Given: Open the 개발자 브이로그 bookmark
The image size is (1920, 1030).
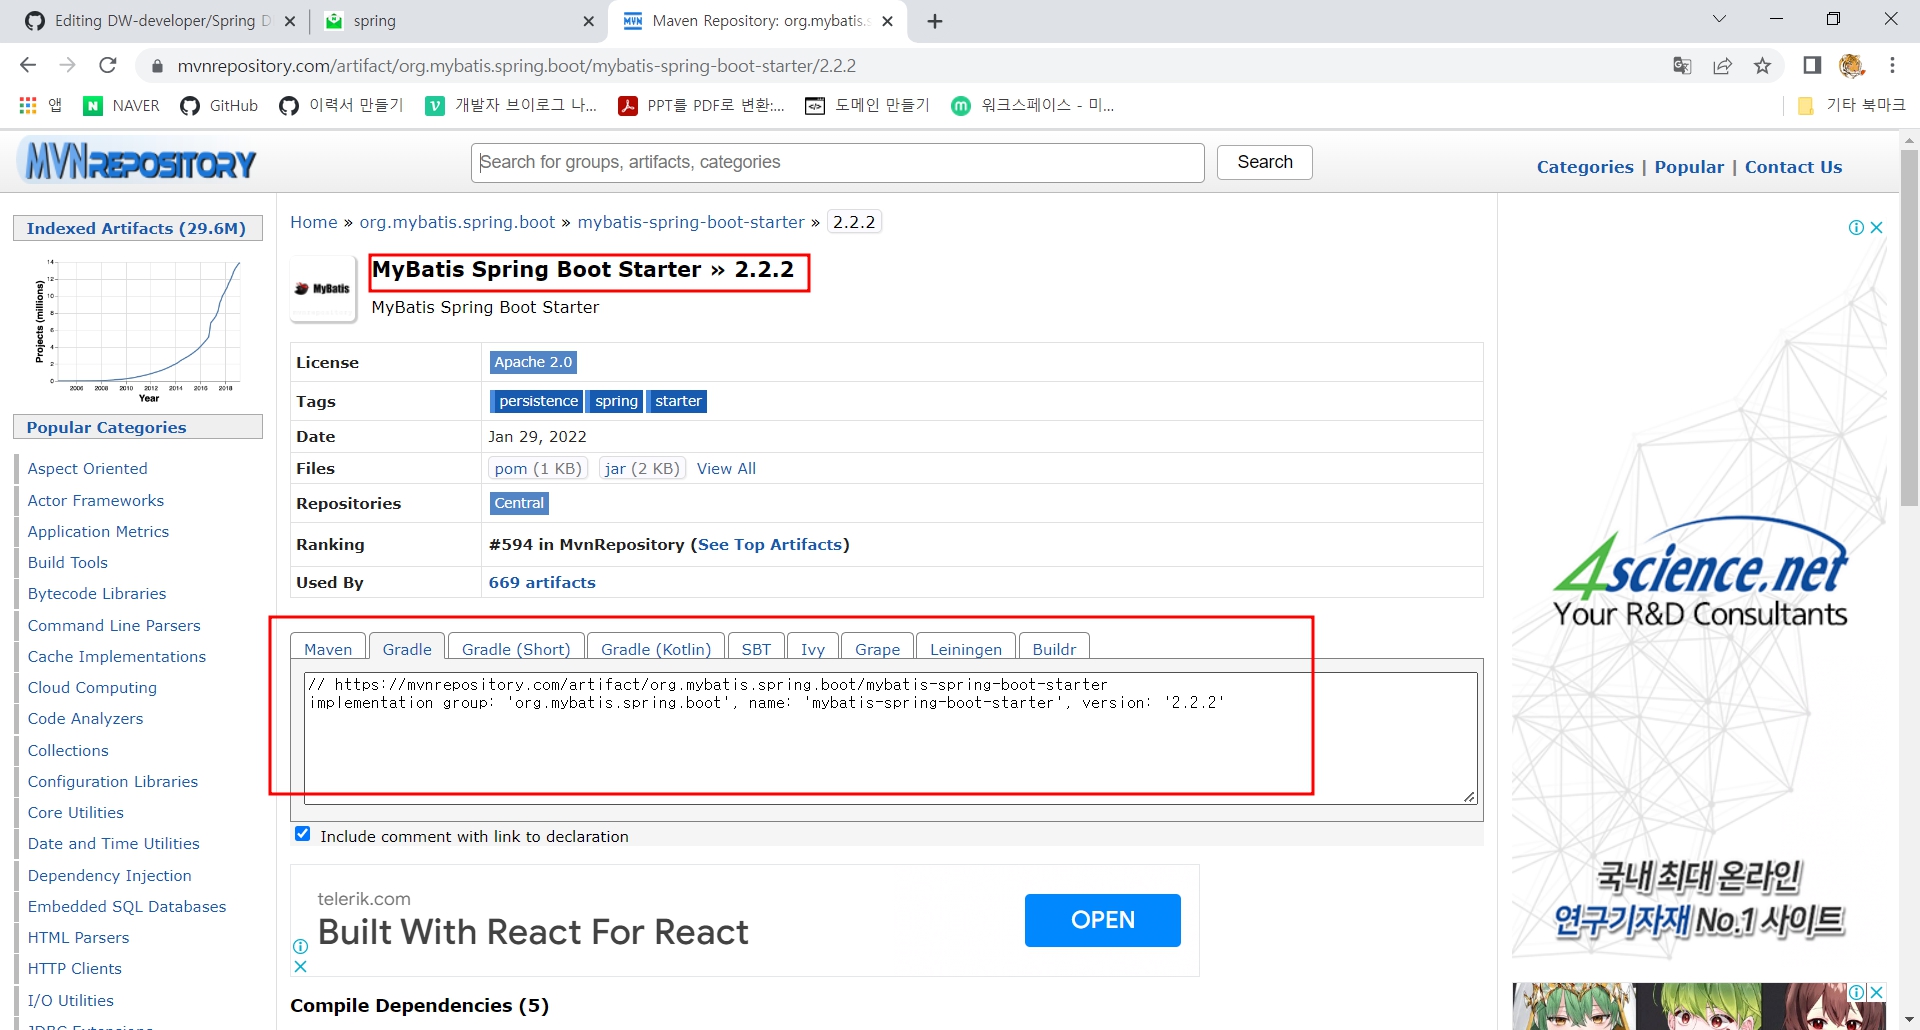Looking at the screenshot, I should click(511, 105).
